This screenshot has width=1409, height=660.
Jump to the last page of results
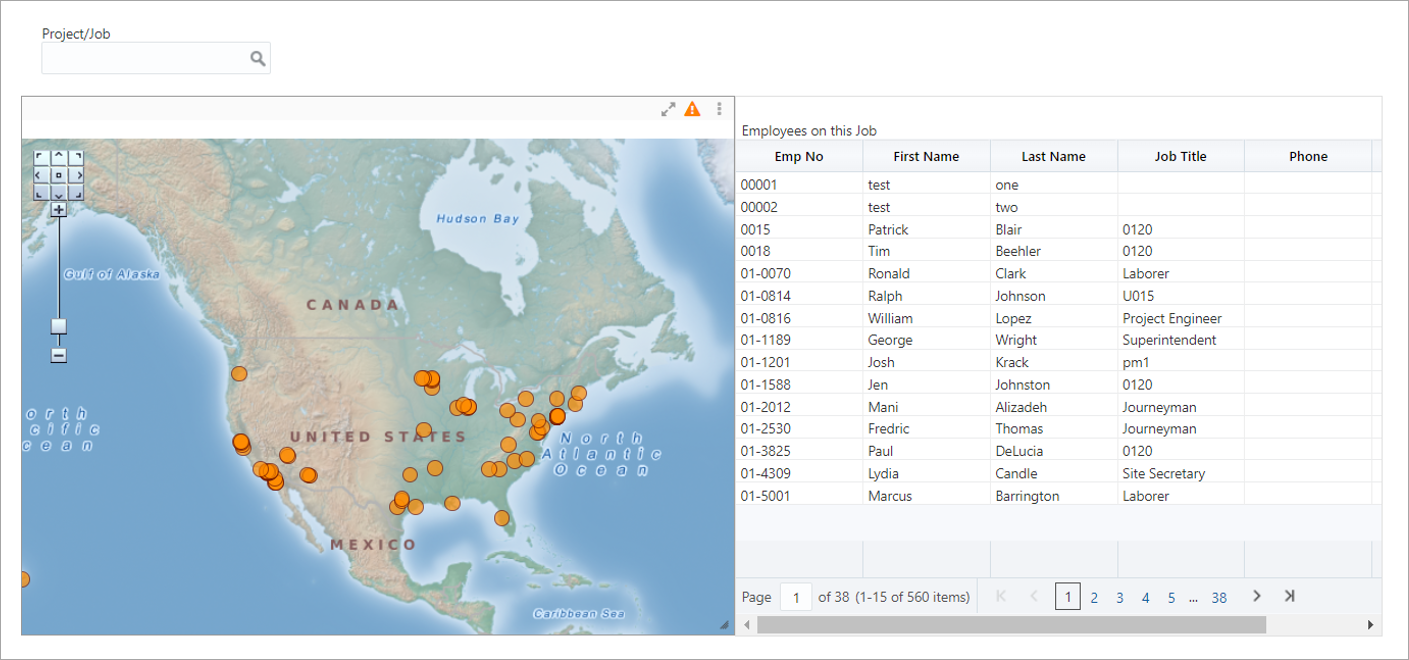click(x=1289, y=595)
